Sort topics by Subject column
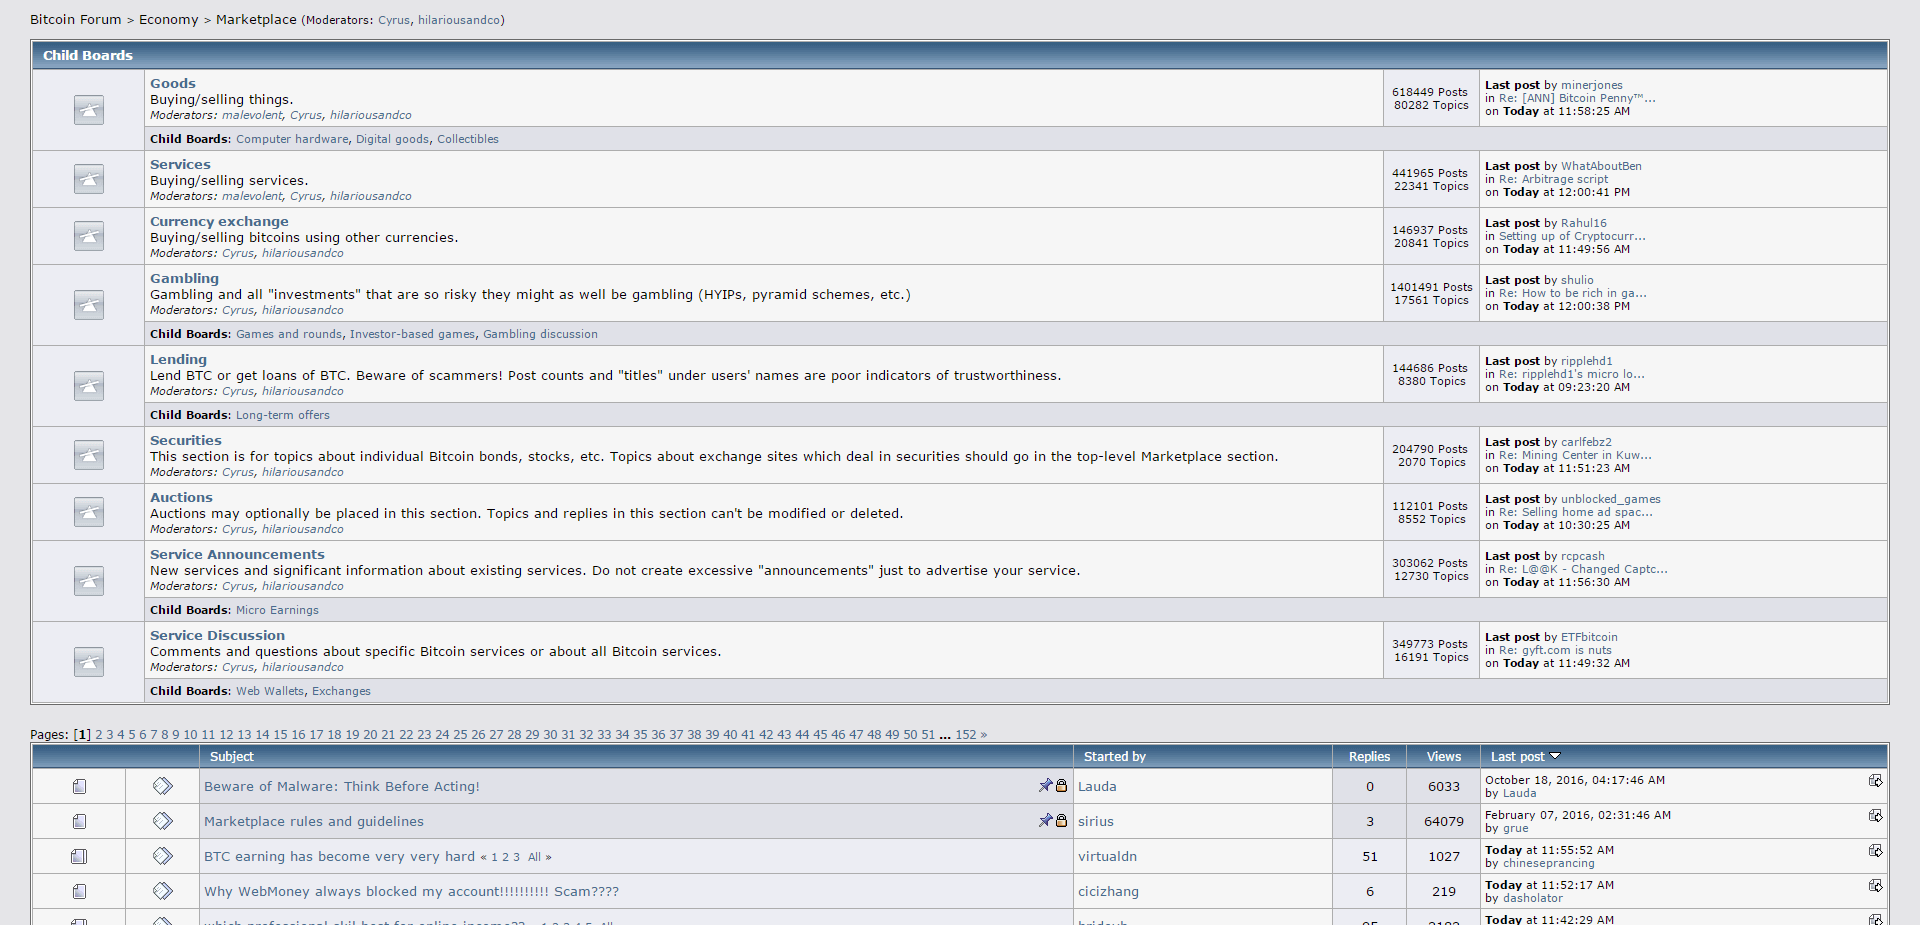The image size is (1920, 925). click(232, 757)
